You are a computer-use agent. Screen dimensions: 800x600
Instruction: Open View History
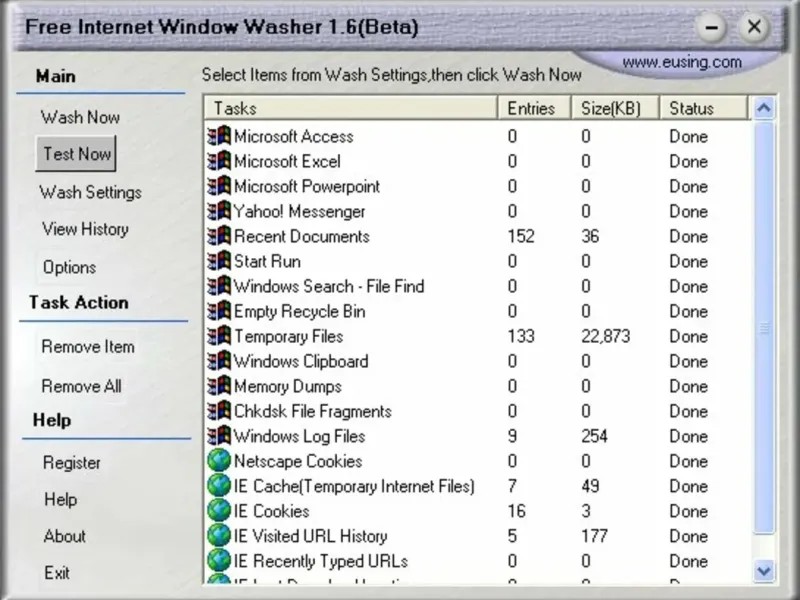tap(85, 229)
